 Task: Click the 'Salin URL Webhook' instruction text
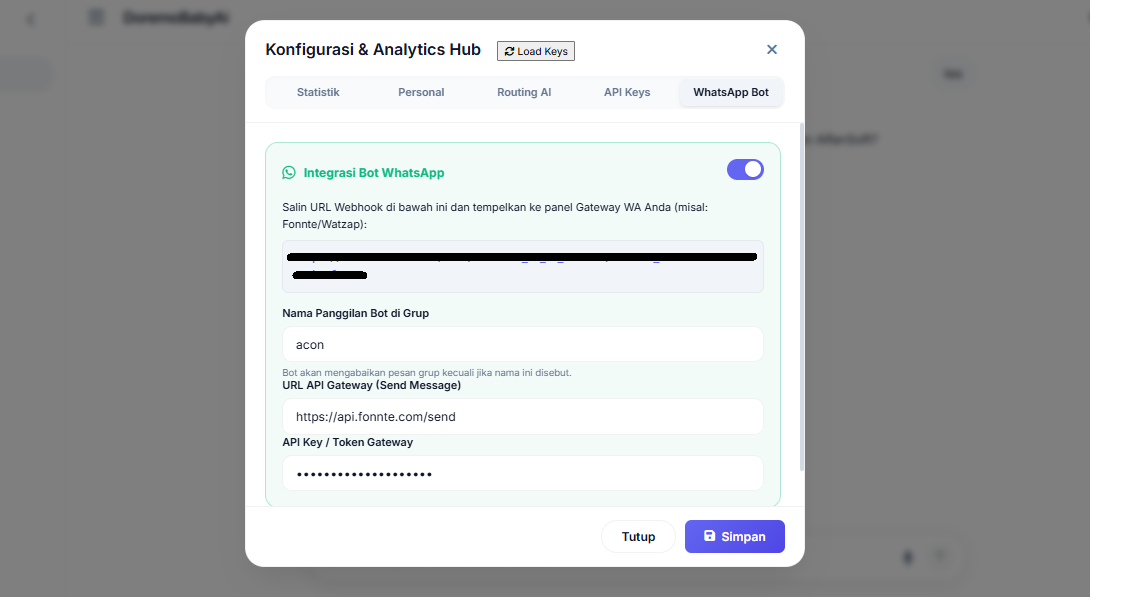[495, 216]
